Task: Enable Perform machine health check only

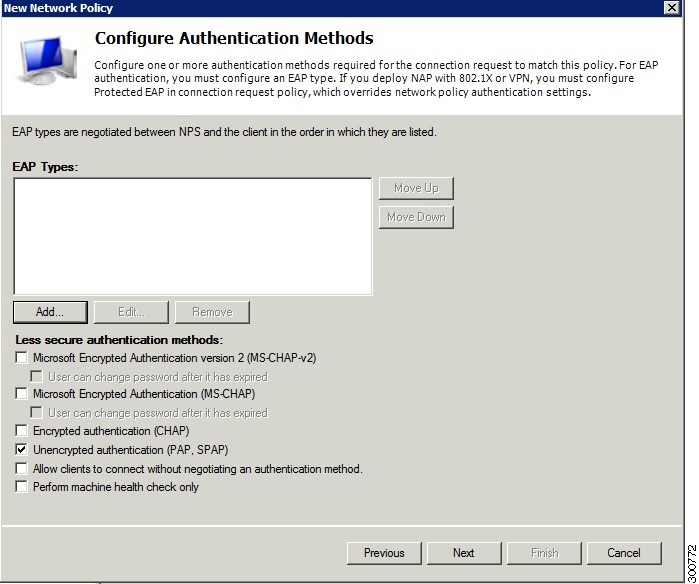Action: pos(21,486)
